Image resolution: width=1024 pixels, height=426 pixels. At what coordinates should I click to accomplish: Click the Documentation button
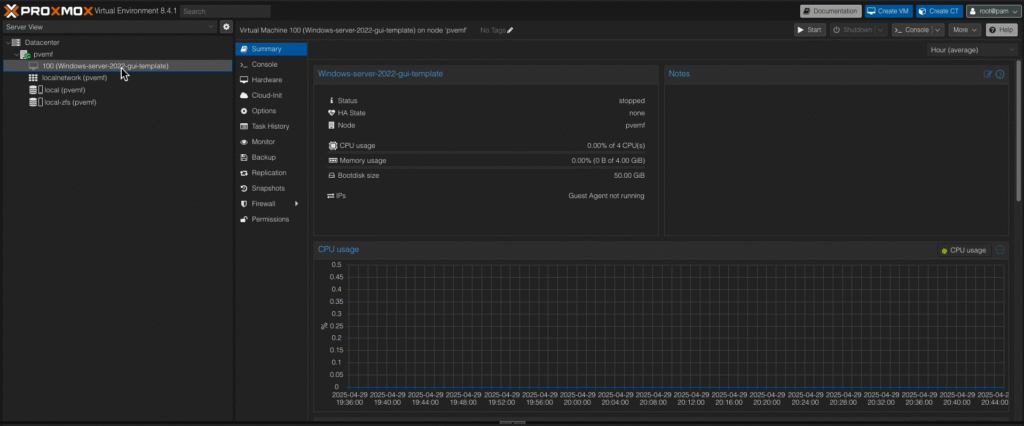click(x=831, y=11)
